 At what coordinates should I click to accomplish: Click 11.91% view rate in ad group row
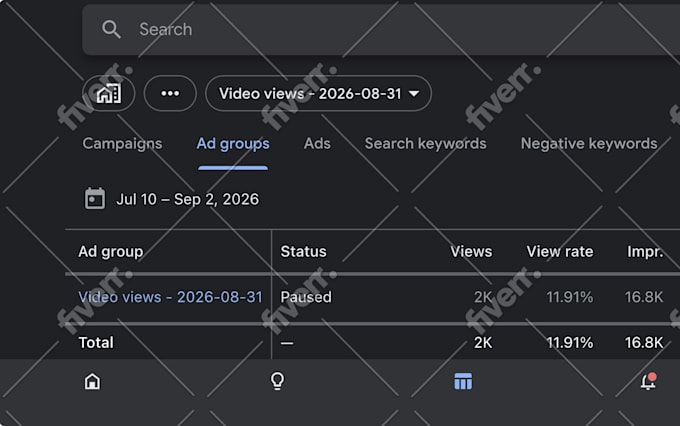pos(569,297)
